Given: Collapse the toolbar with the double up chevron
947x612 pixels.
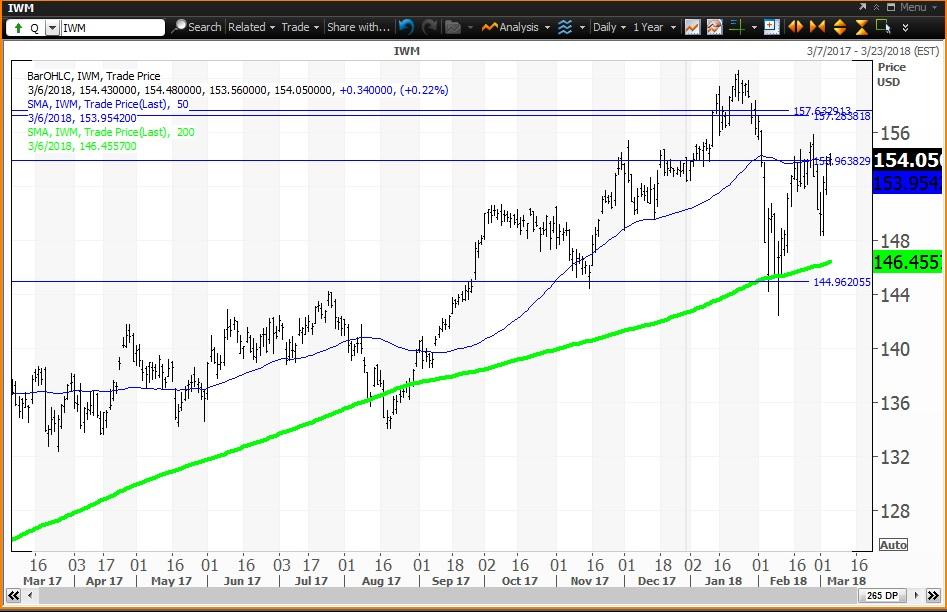Looking at the screenshot, I should pyautogui.click(x=876, y=7).
